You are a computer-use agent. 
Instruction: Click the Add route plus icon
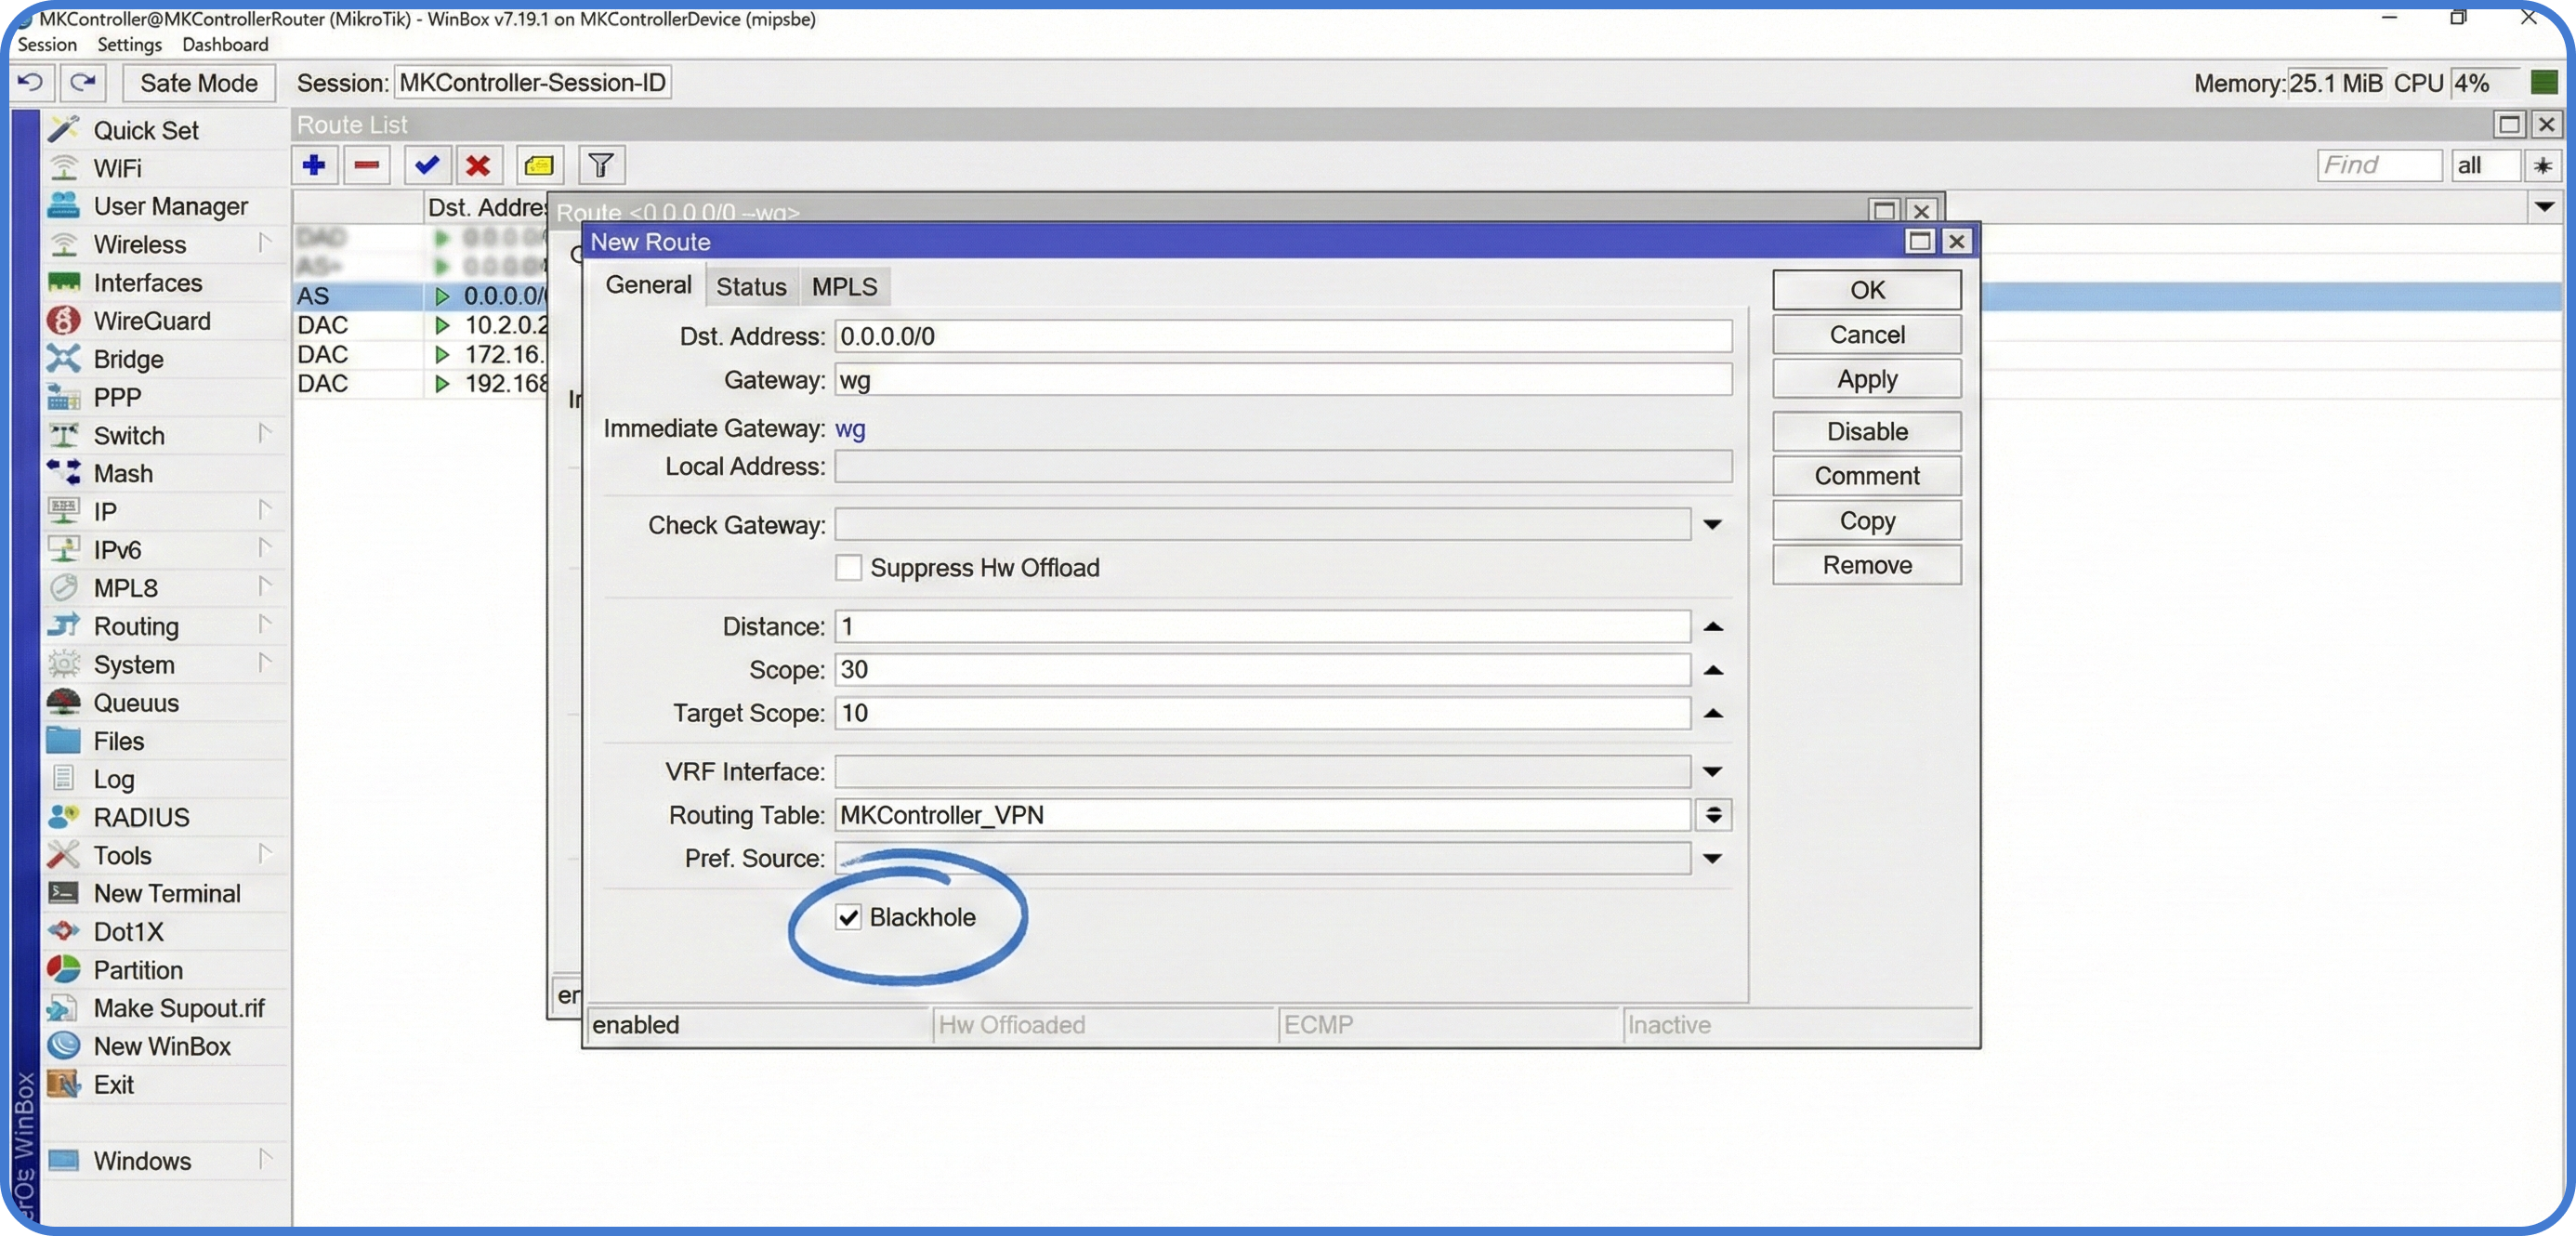pyautogui.click(x=315, y=165)
